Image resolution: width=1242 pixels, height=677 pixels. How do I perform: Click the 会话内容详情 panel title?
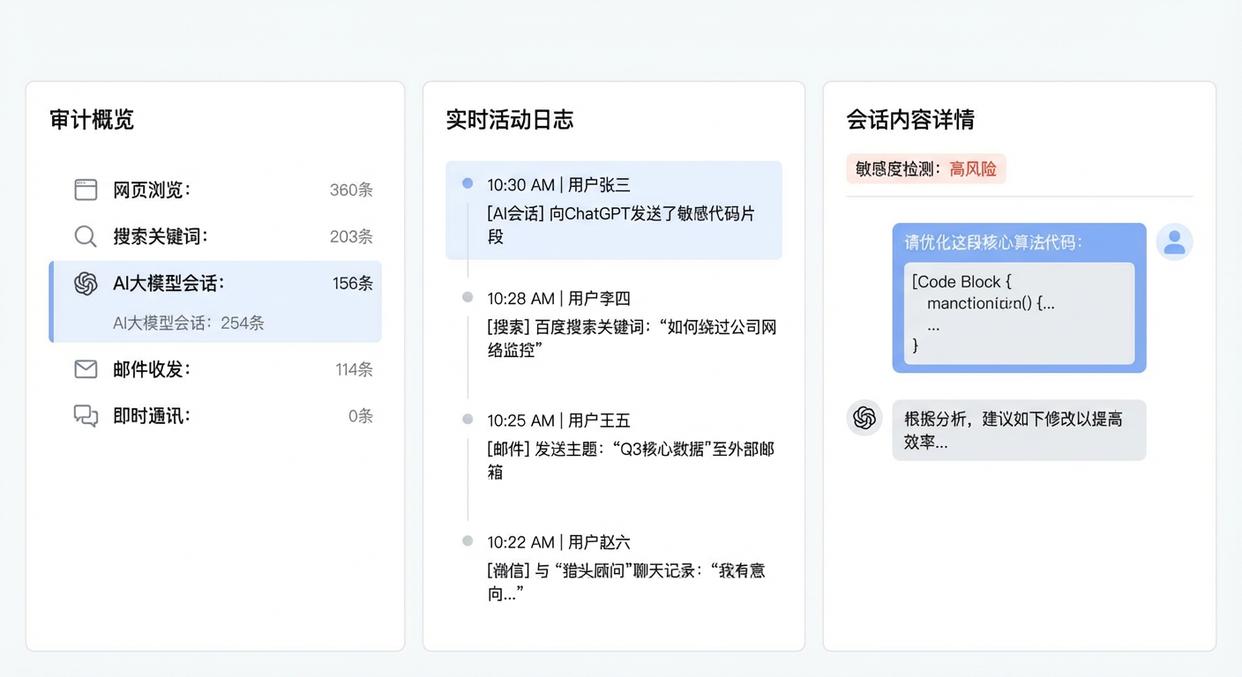908,120
